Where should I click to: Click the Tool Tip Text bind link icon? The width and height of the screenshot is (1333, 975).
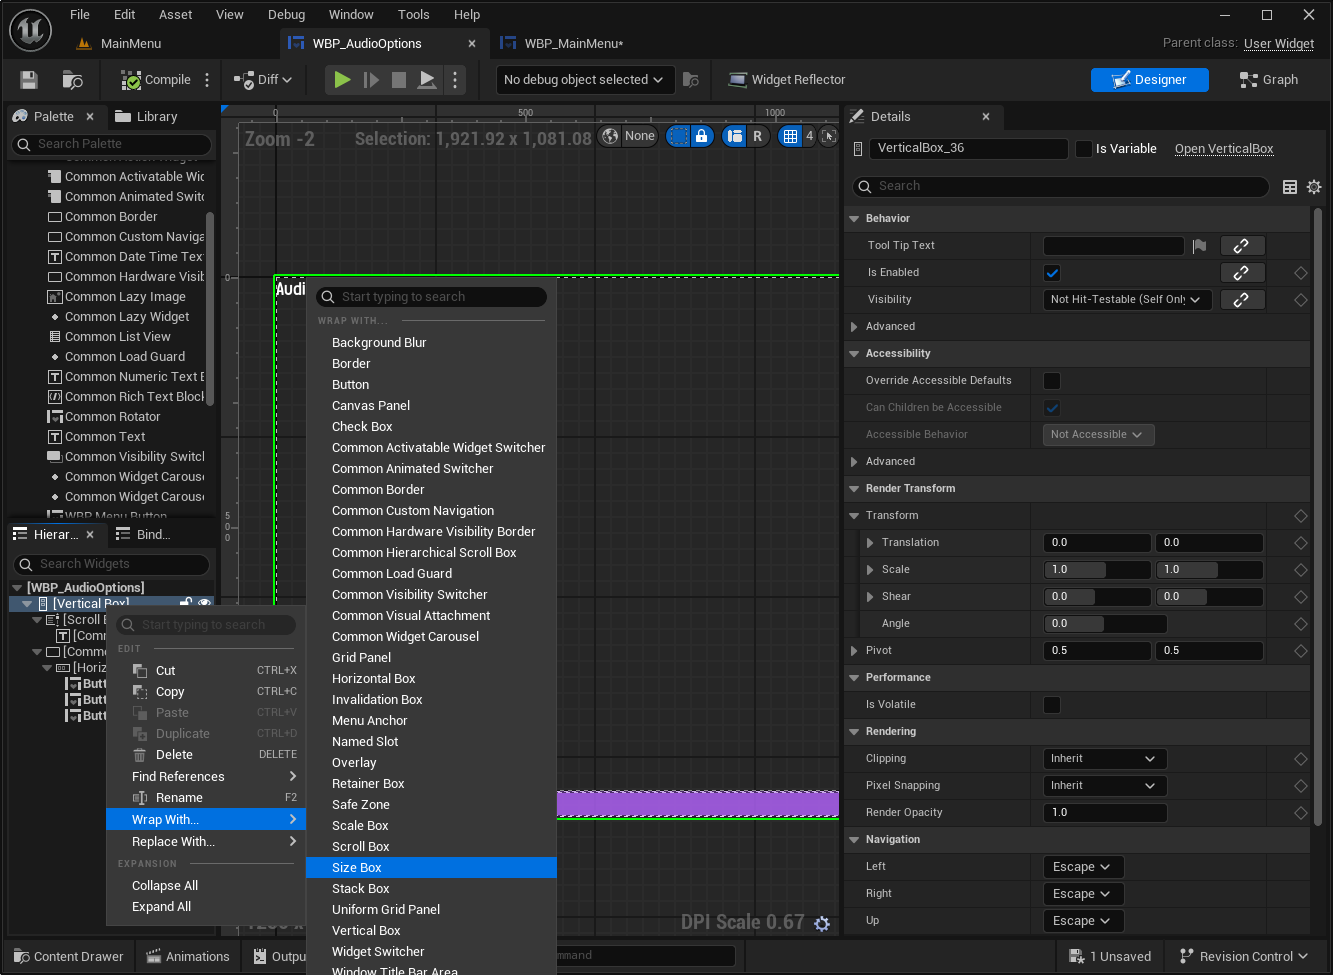(1241, 246)
